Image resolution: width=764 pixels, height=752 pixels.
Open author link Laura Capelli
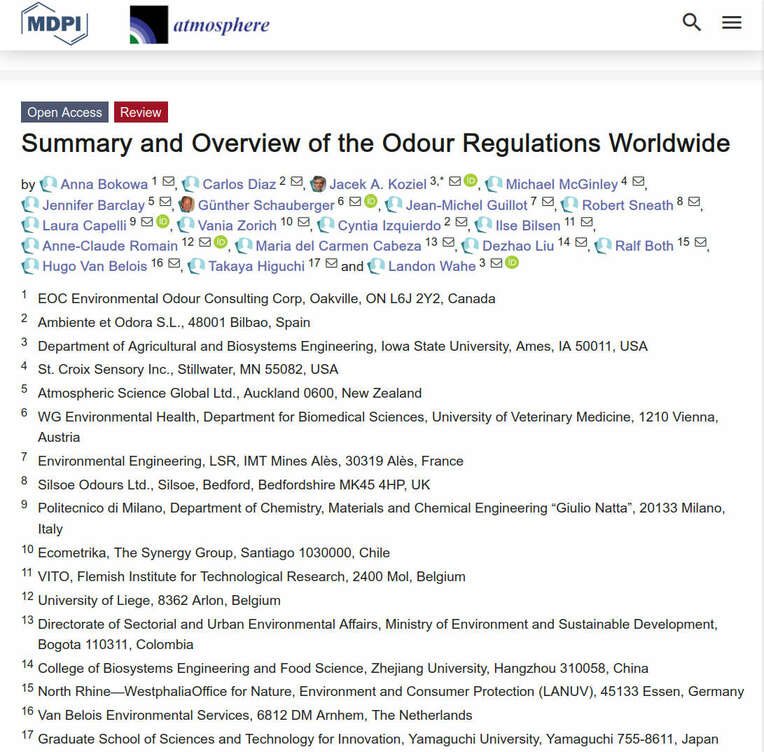coord(84,226)
